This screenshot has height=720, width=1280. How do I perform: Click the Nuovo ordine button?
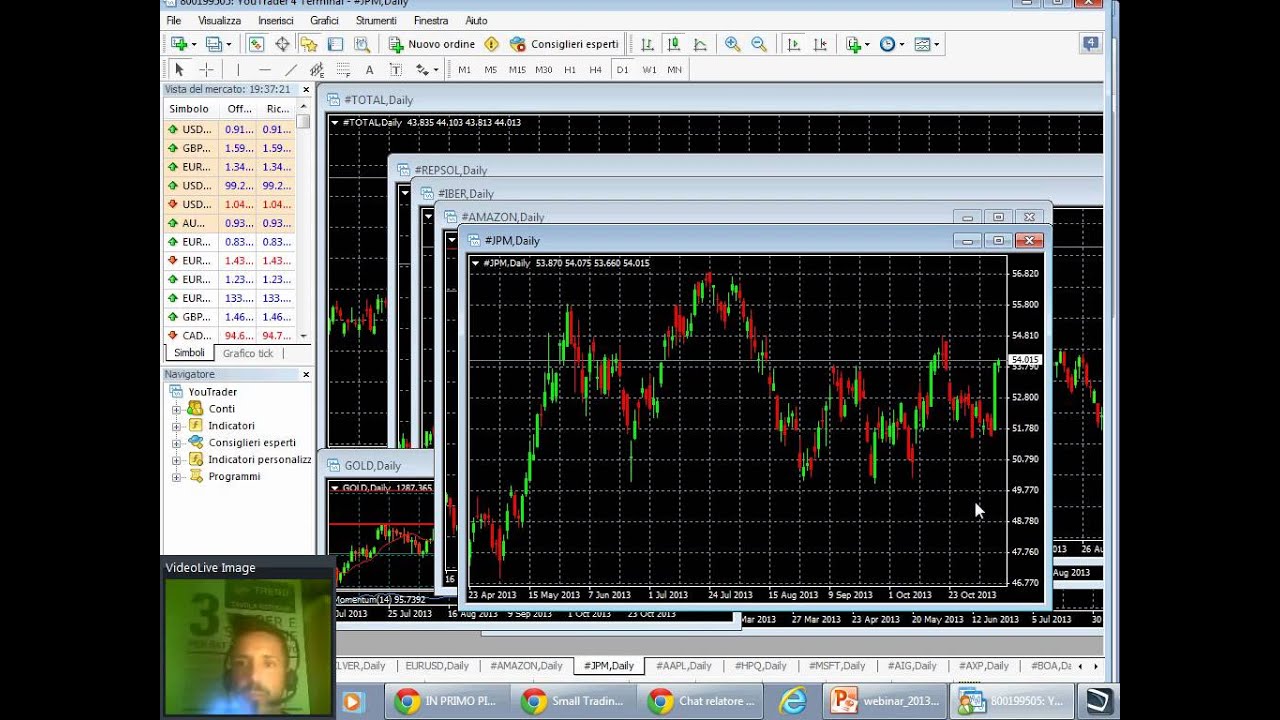(432, 44)
